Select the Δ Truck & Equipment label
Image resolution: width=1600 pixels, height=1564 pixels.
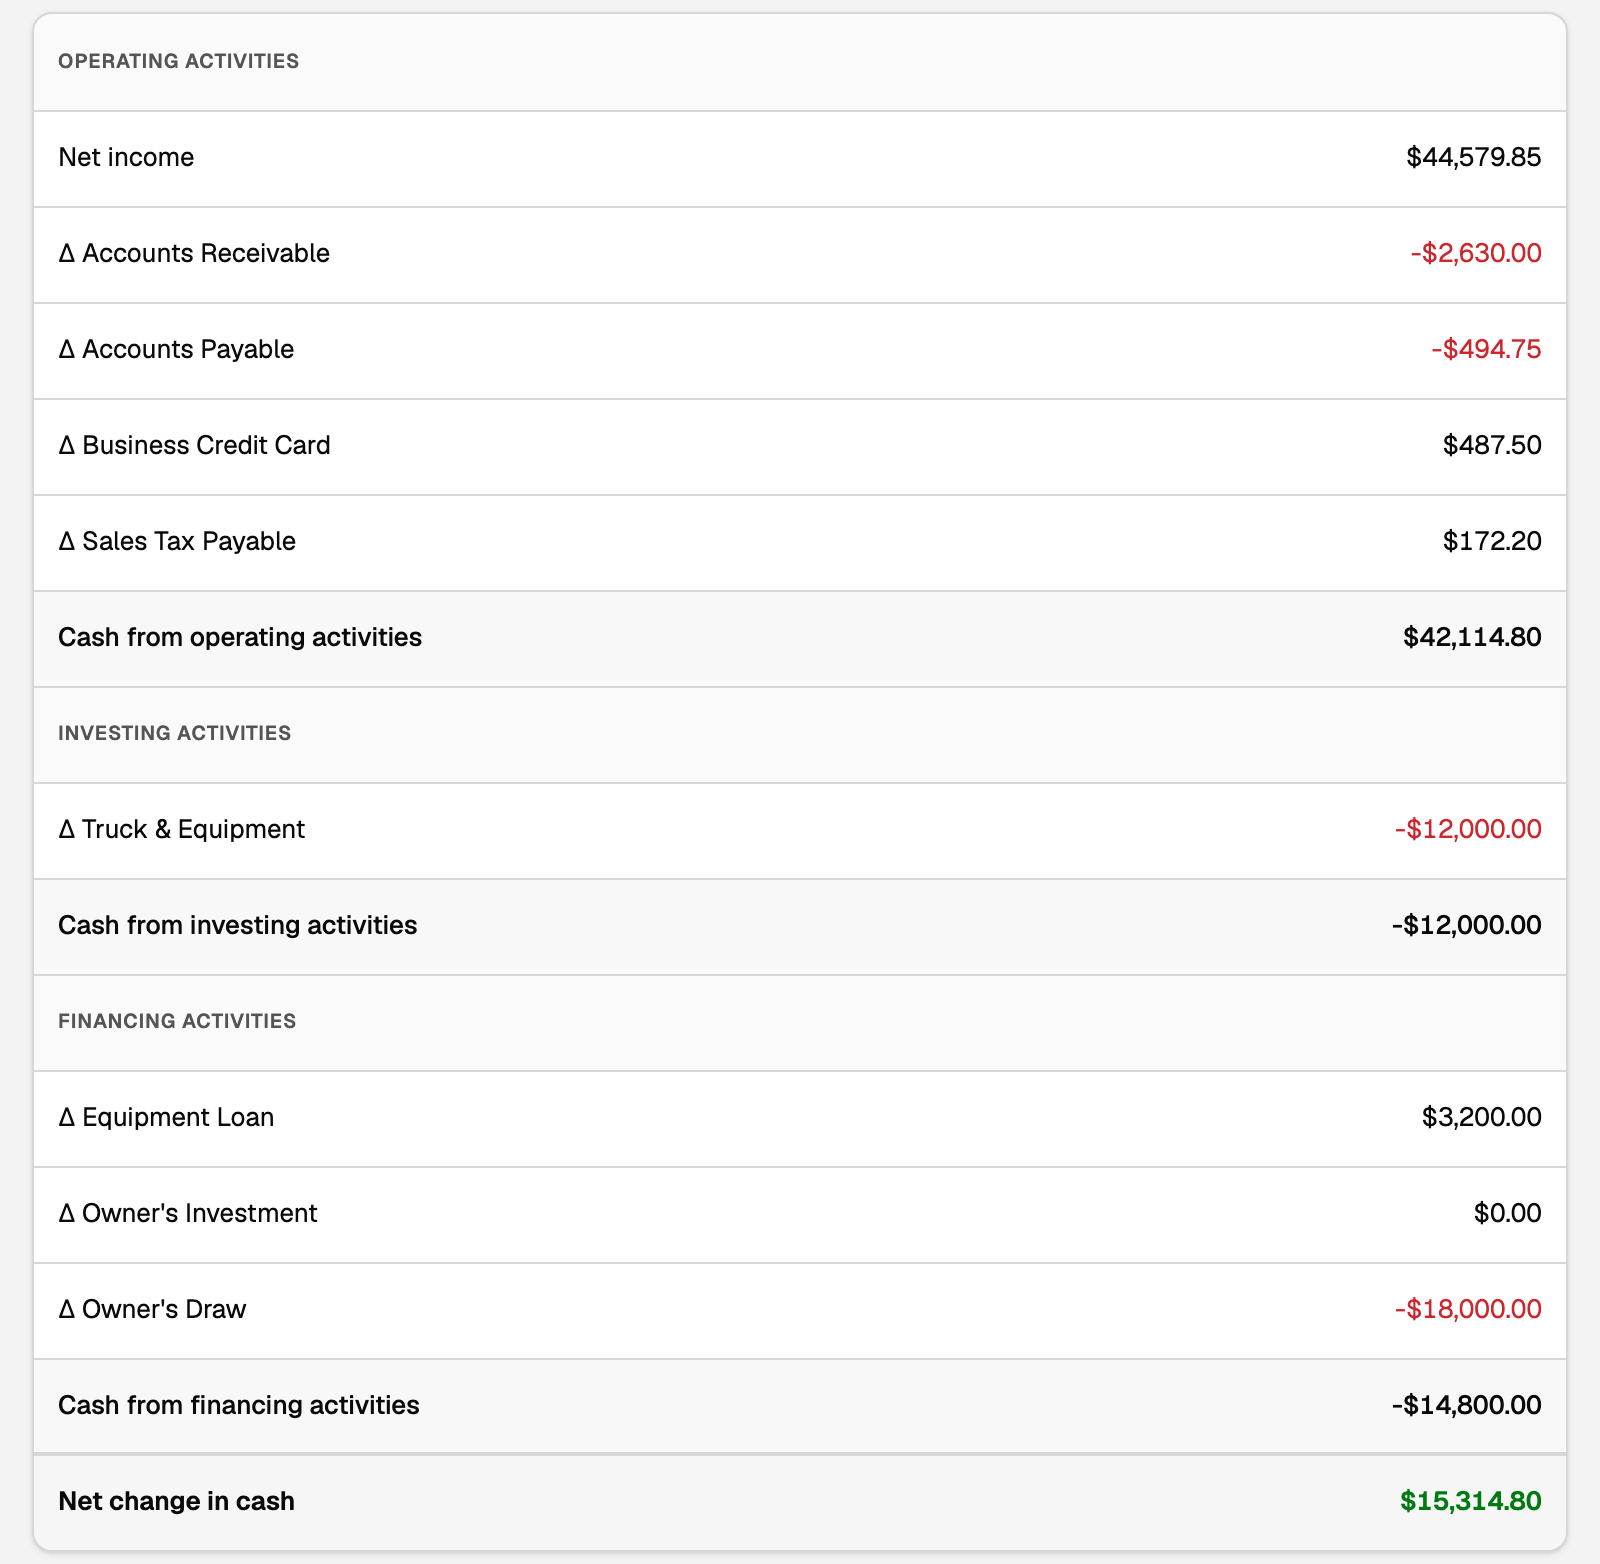(x=181, y=829)
